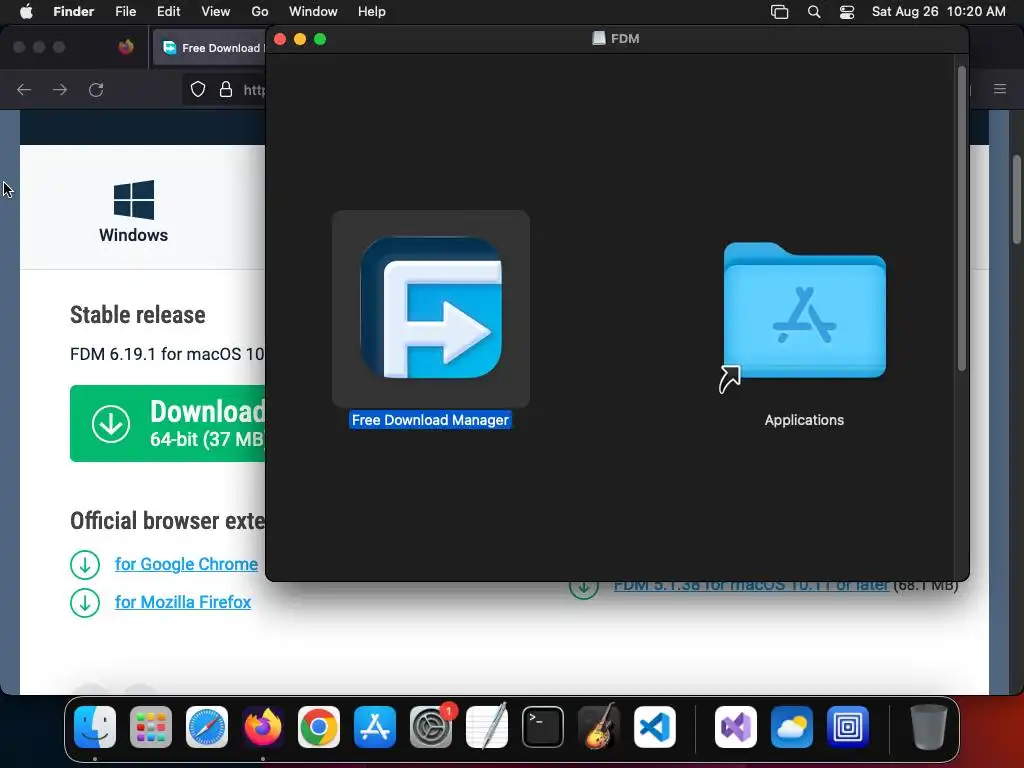The image size is (1024, 768).
Task: Open the Firefox hamburger menu
Action: [x=1000, y=89]
